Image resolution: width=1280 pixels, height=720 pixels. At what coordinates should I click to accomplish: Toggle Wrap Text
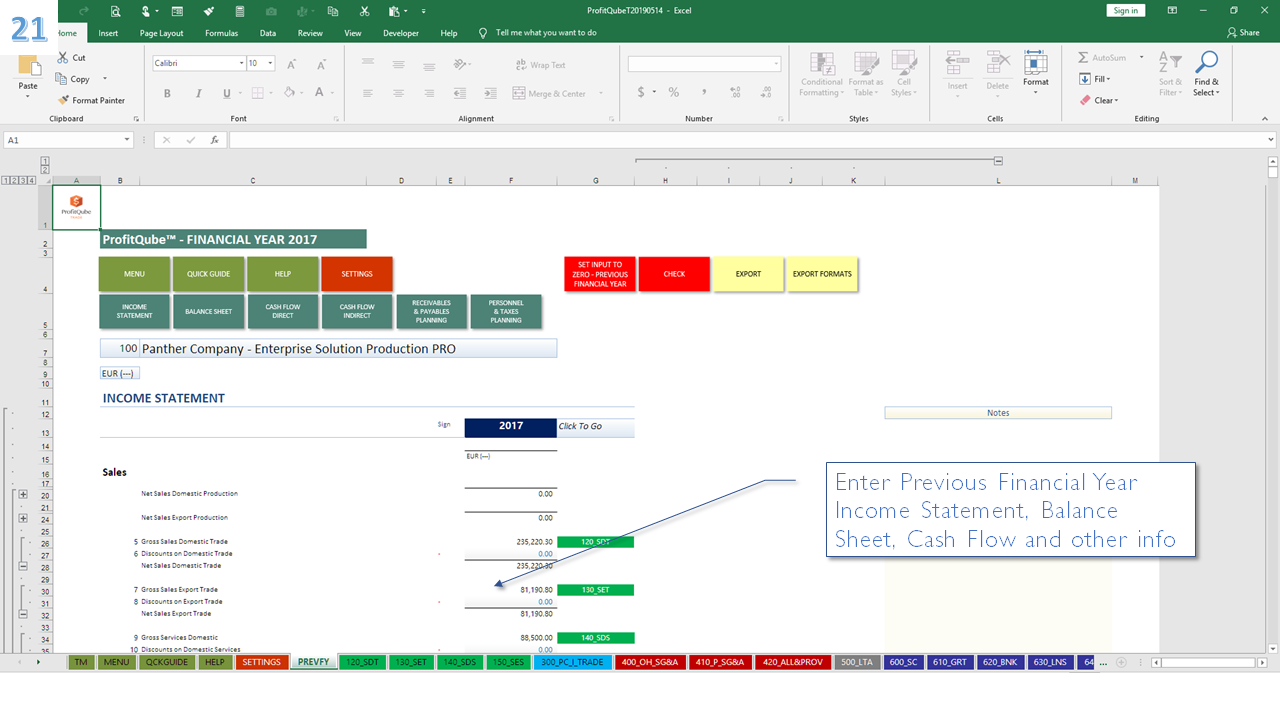point(541,65)
